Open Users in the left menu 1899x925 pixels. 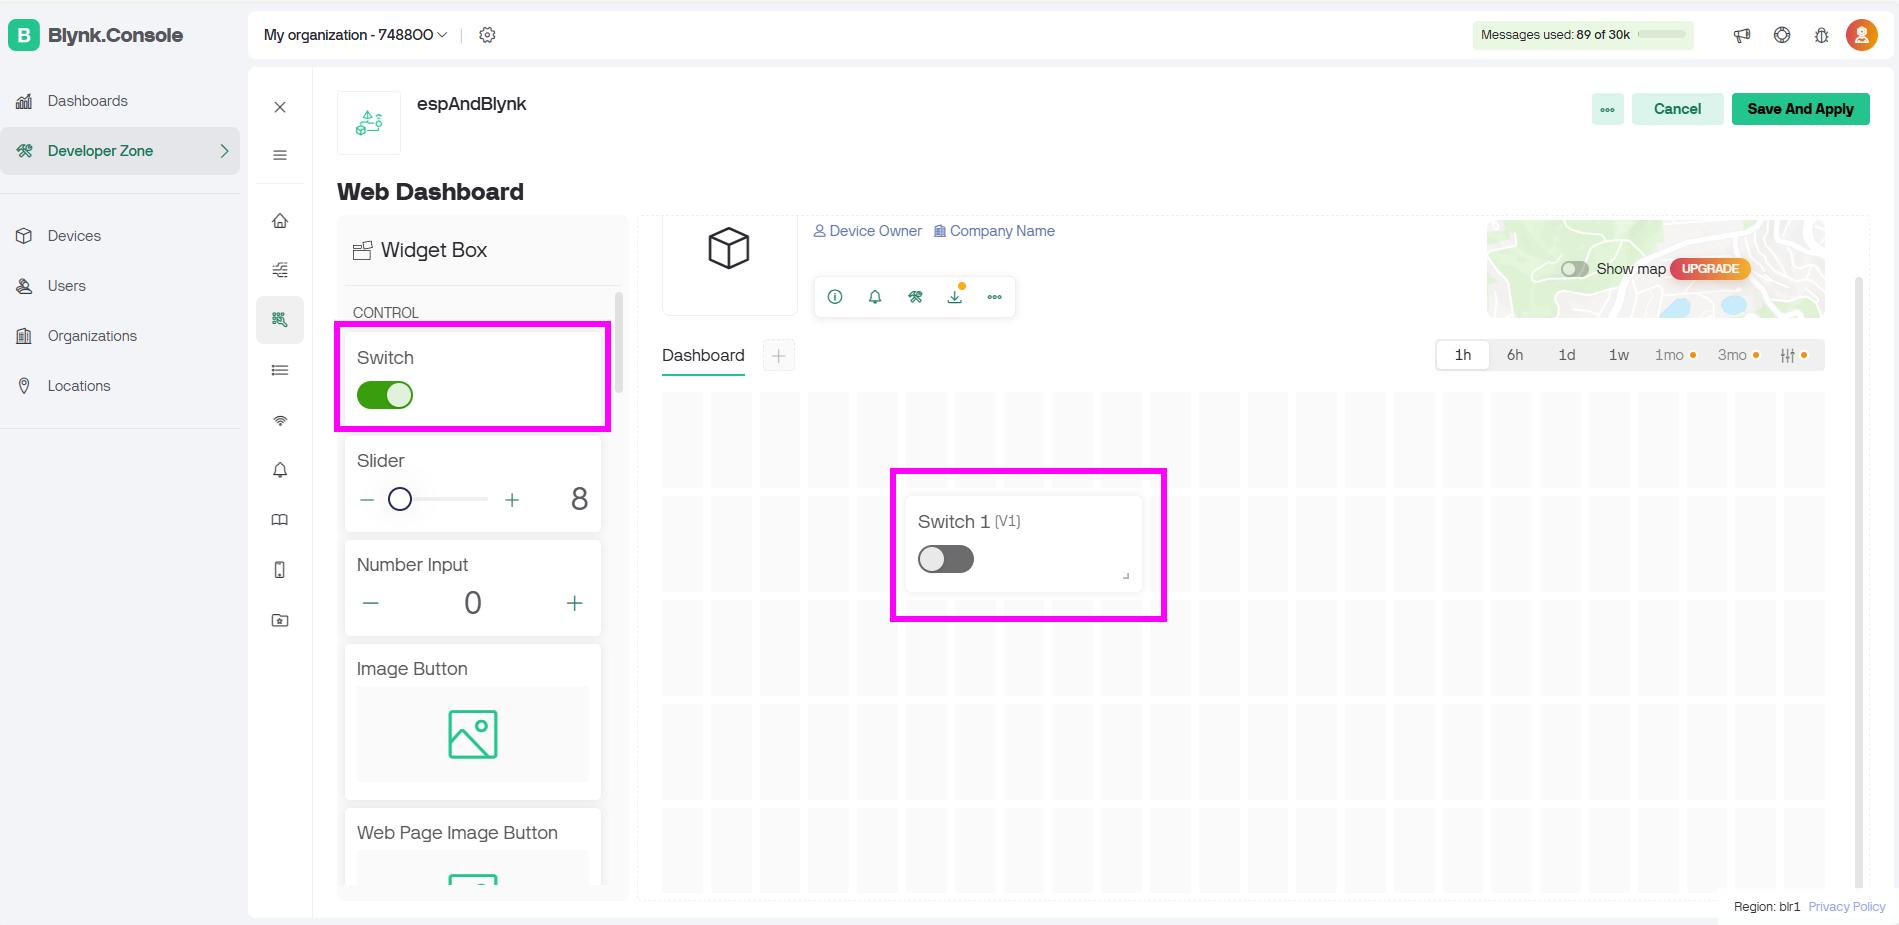(120, 286)
